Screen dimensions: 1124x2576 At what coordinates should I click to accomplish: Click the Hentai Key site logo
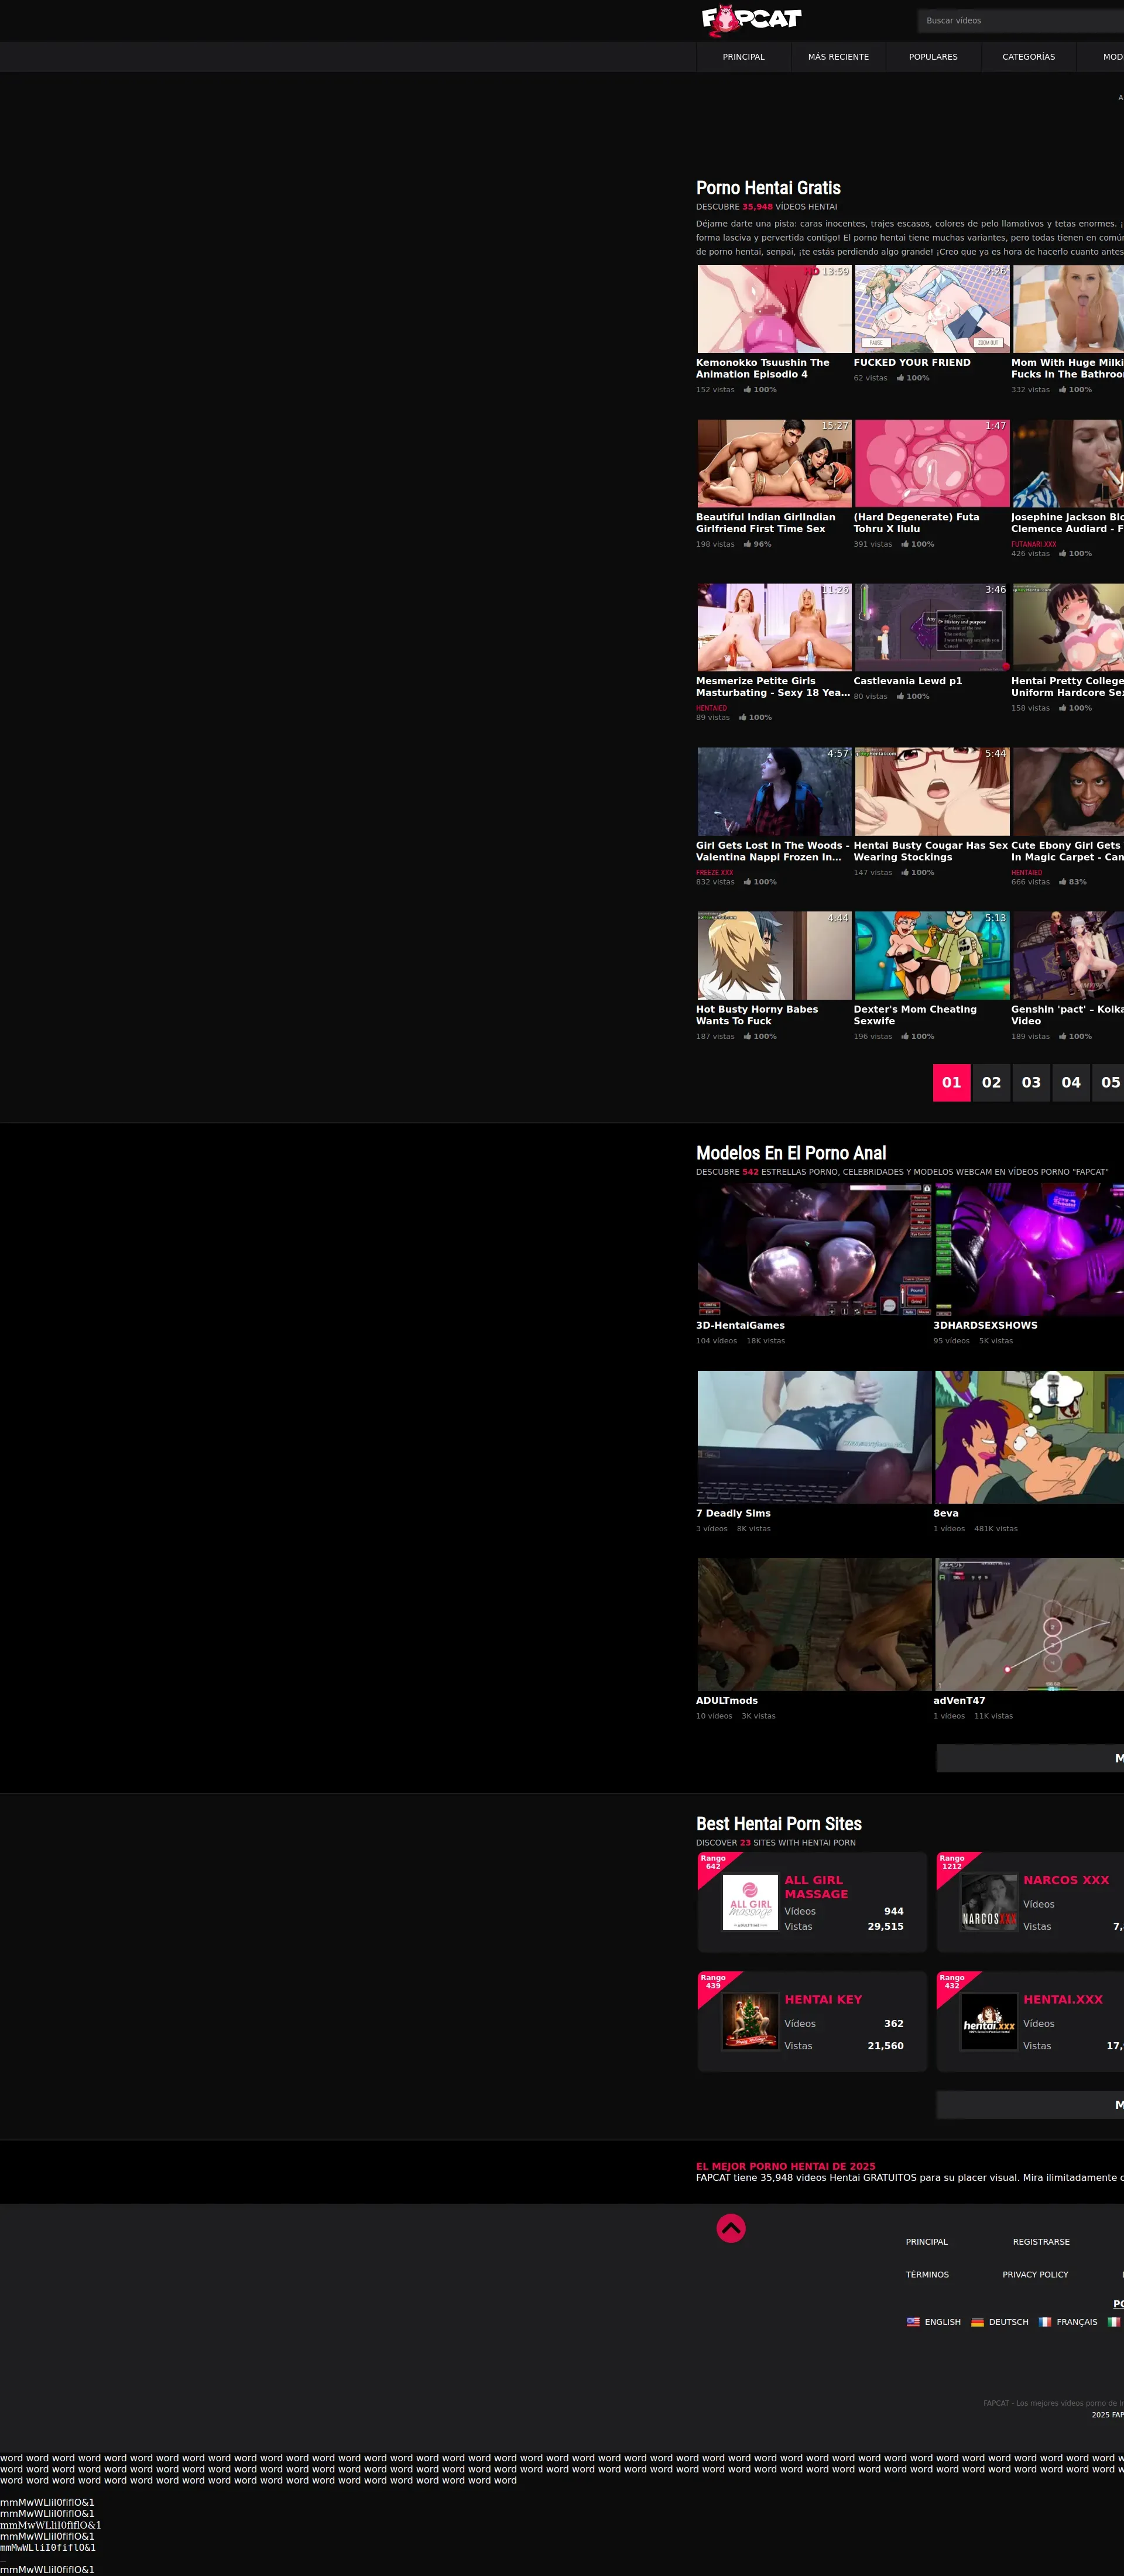tap(750, 2021)
